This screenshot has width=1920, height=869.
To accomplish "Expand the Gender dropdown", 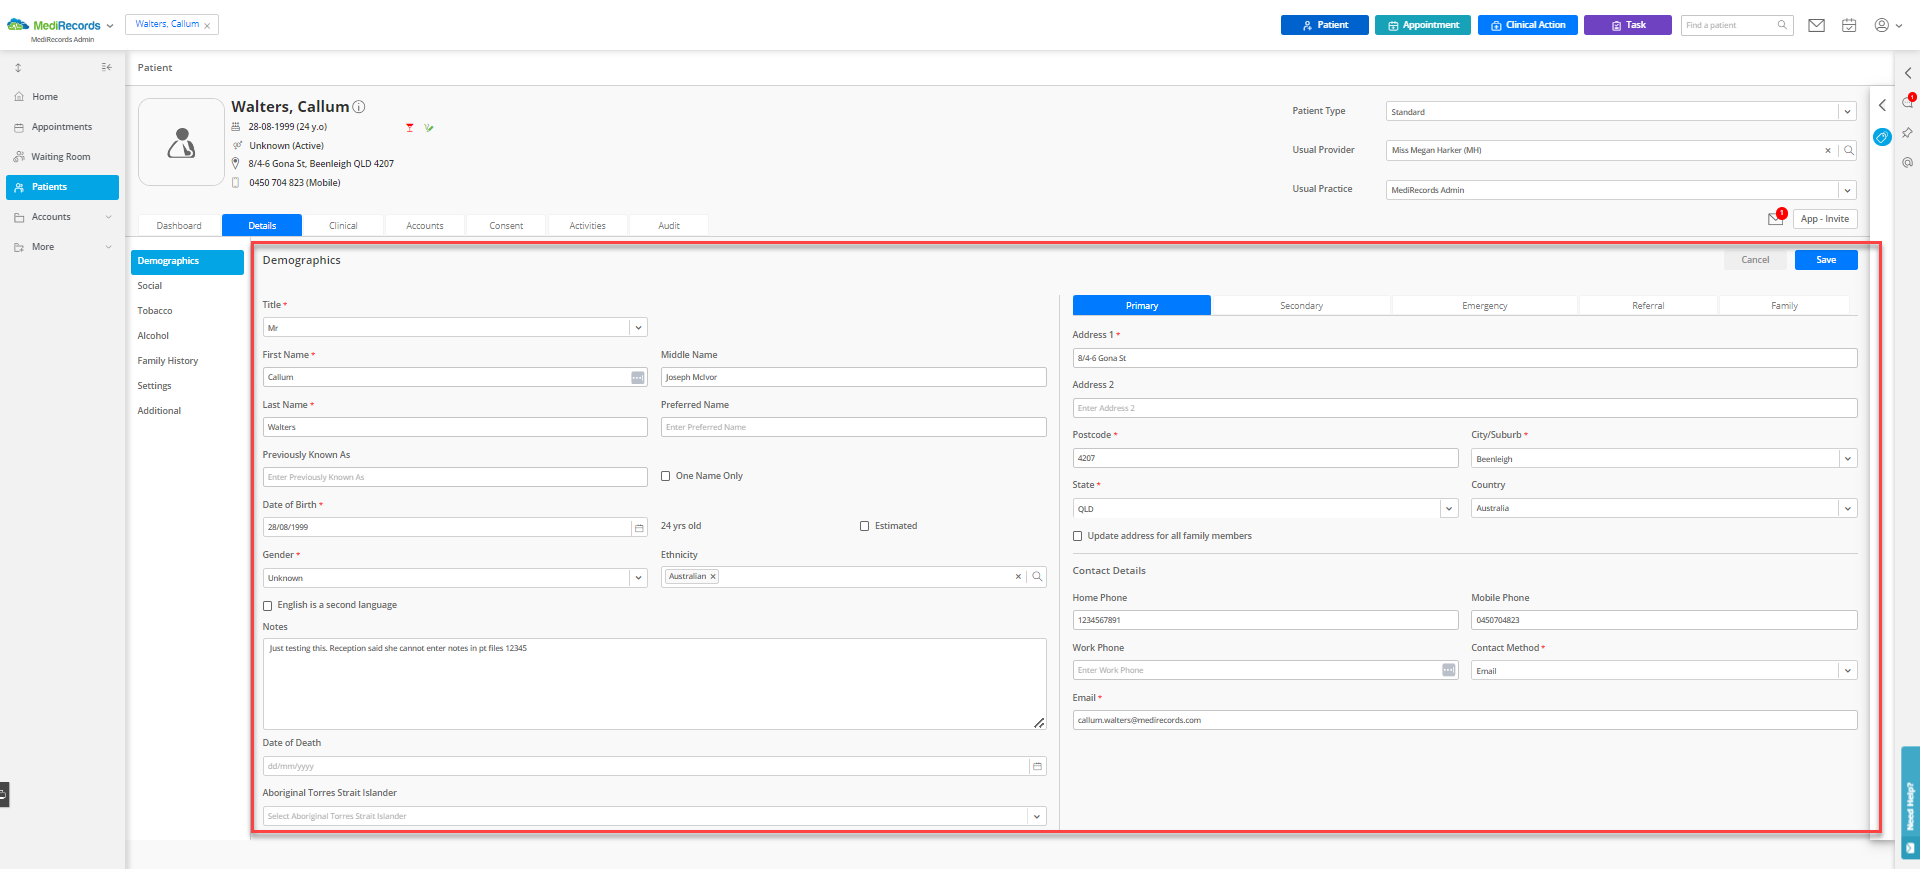I will click(637, 578).
